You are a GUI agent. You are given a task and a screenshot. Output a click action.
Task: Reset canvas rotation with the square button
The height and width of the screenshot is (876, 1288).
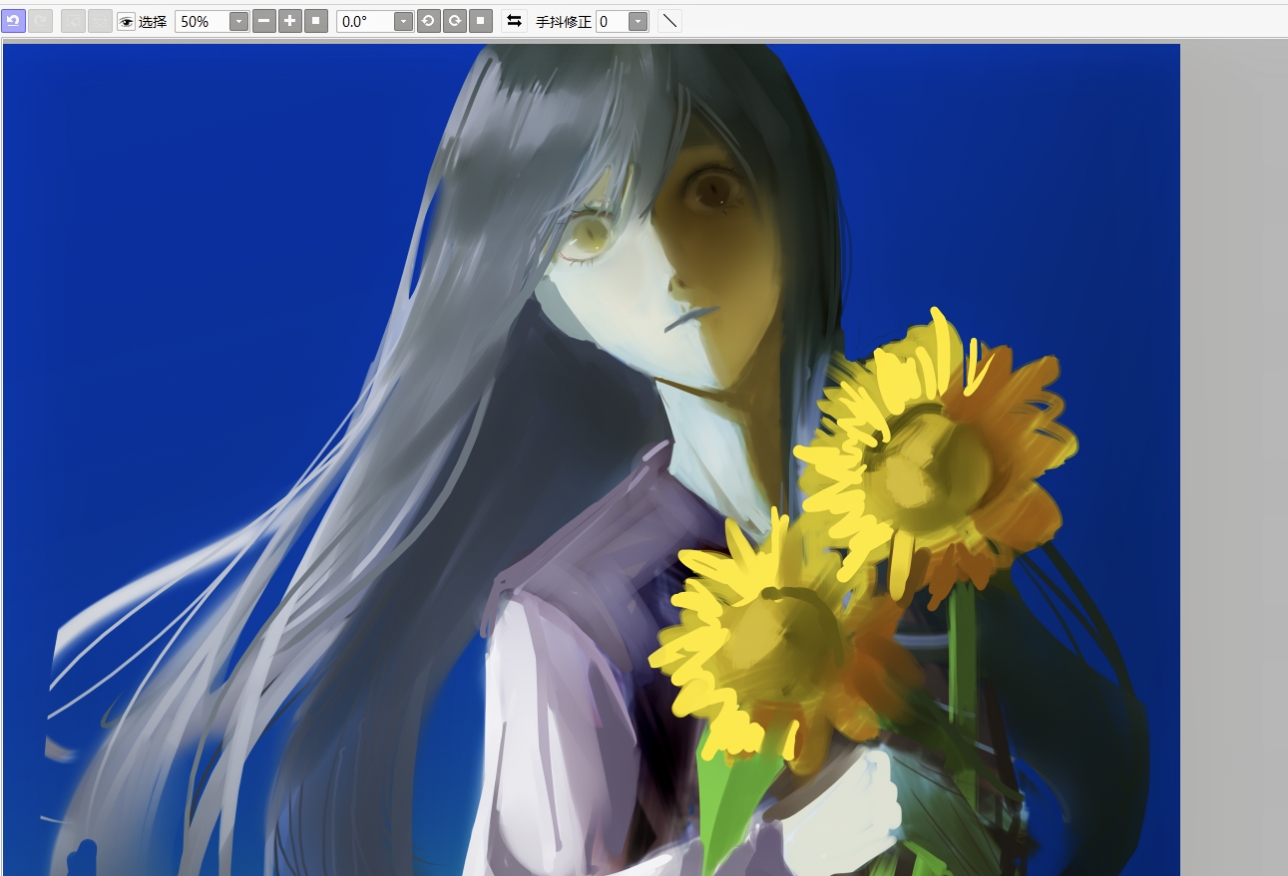[x=480, y=21]
